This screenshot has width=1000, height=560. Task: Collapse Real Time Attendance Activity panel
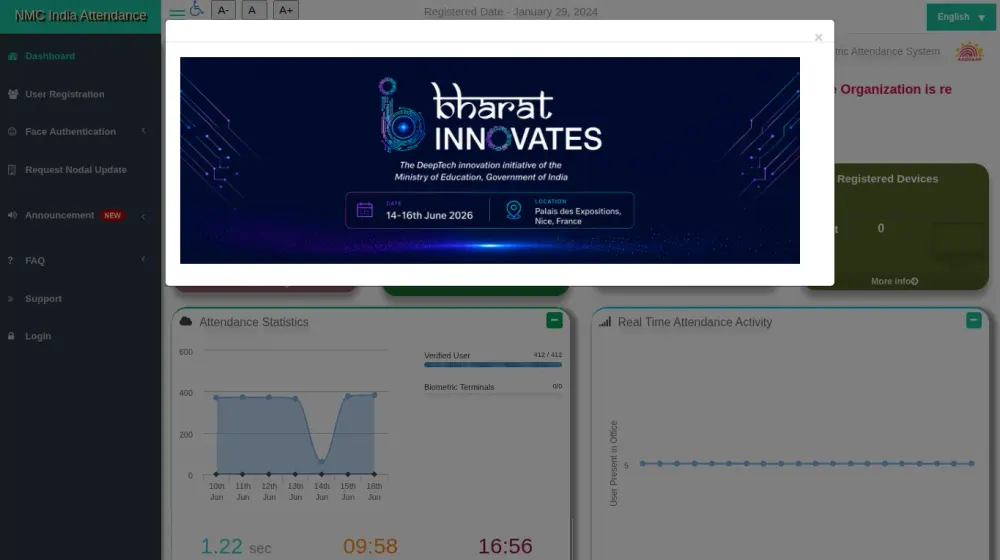pos(973,320)
